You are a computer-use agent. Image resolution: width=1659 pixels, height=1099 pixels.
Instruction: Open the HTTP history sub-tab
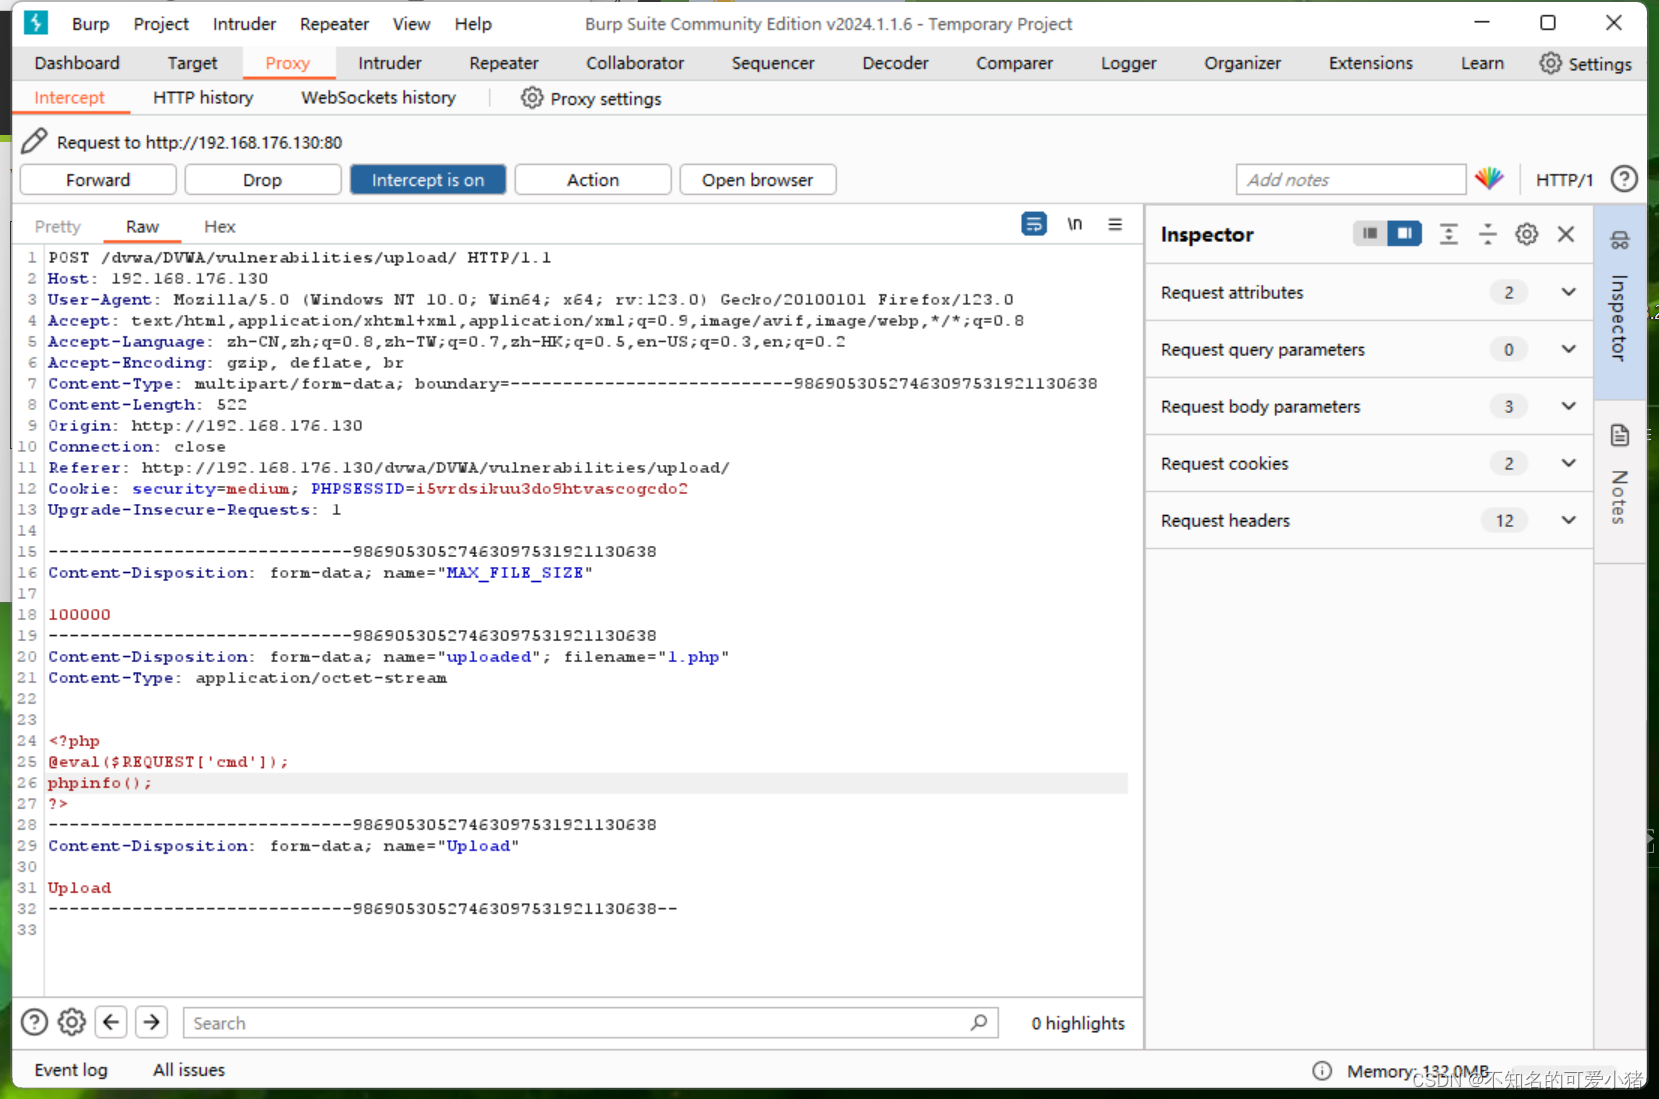203,97
